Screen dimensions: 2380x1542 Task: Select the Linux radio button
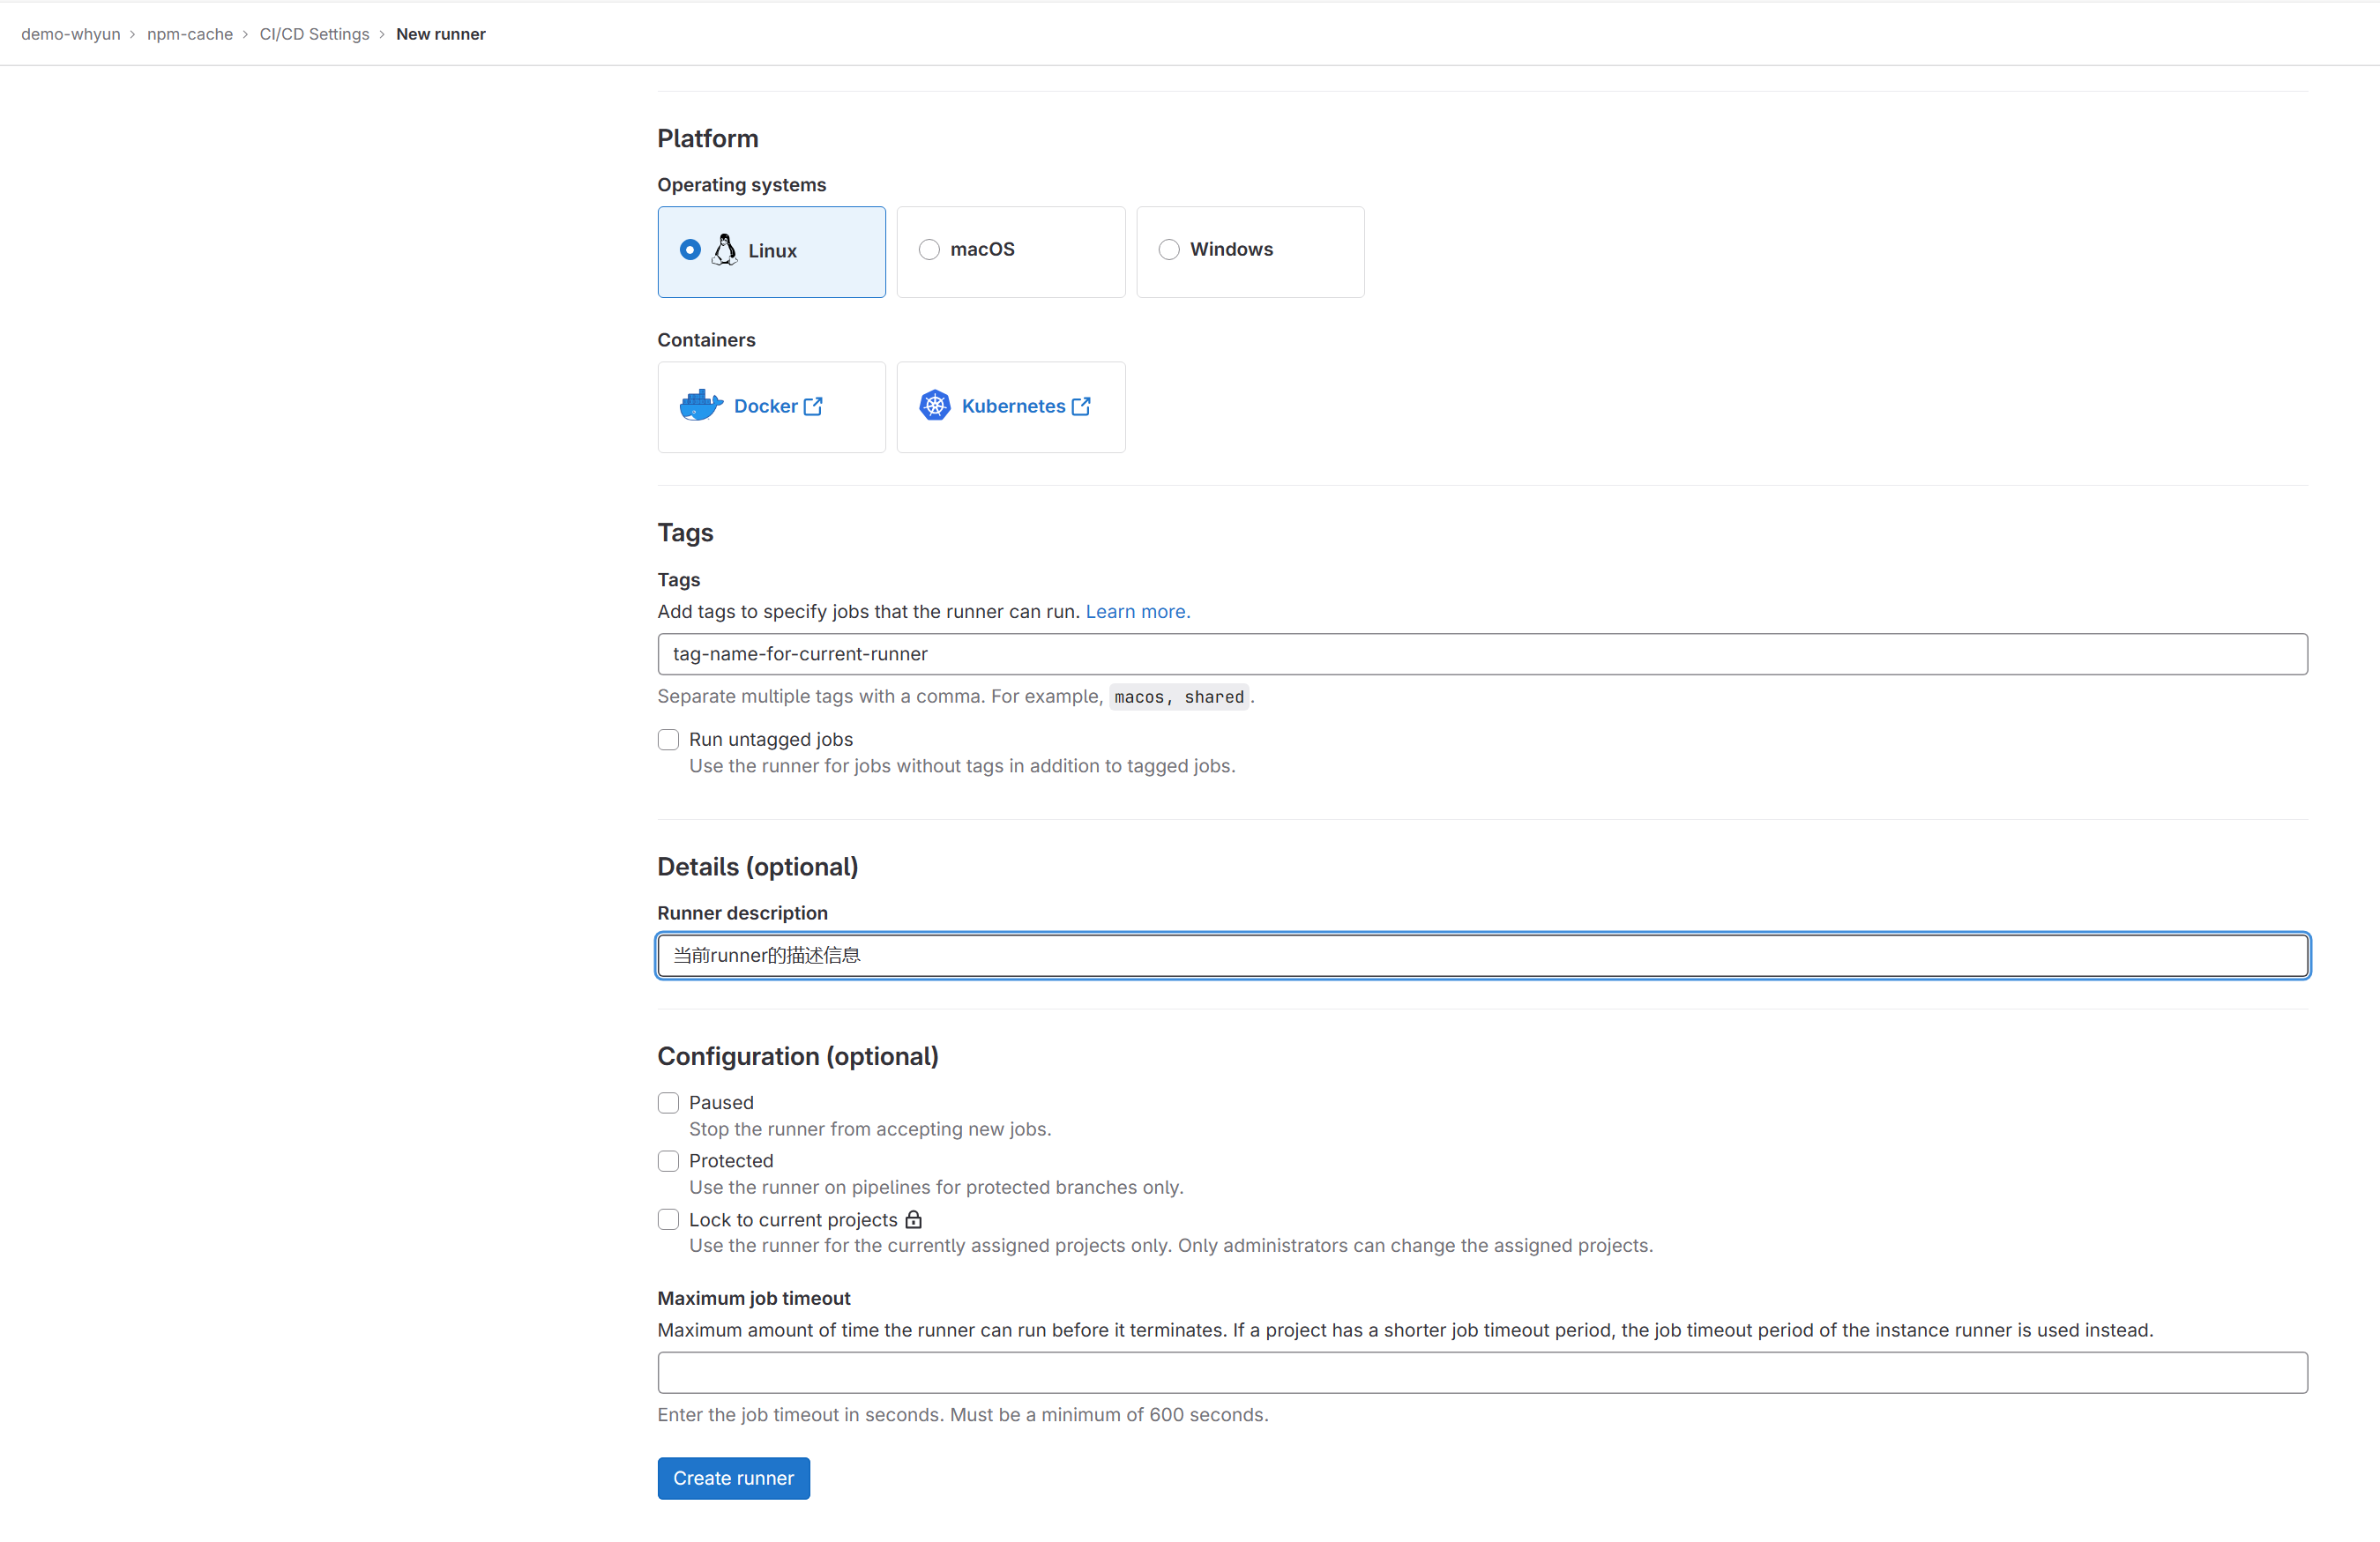coord(690,249)
